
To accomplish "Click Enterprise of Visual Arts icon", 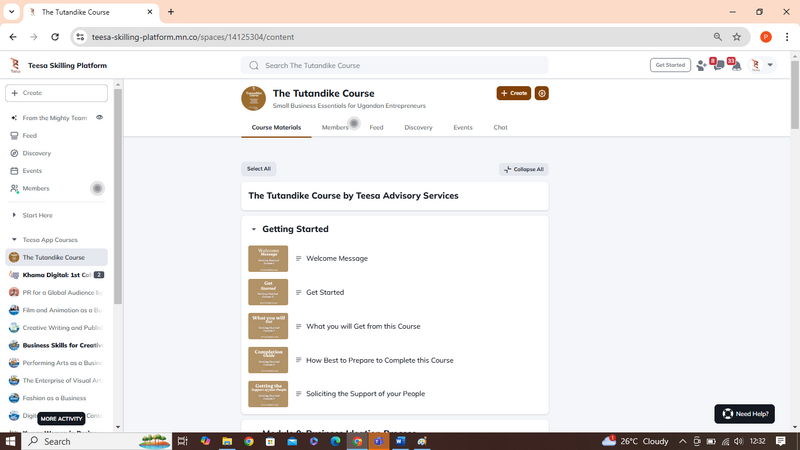I will click(x=14, y=381).
